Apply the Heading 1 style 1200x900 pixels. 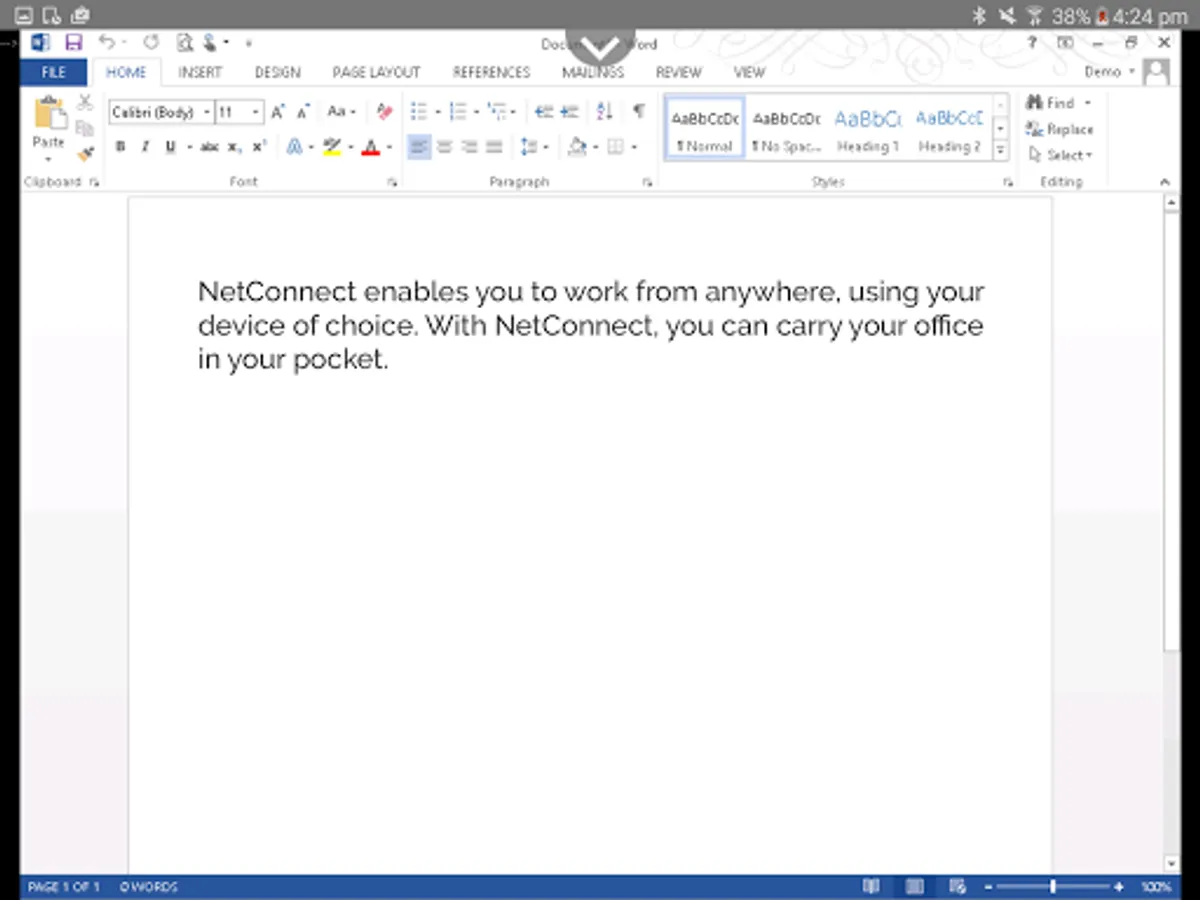(x=868, y=128)
